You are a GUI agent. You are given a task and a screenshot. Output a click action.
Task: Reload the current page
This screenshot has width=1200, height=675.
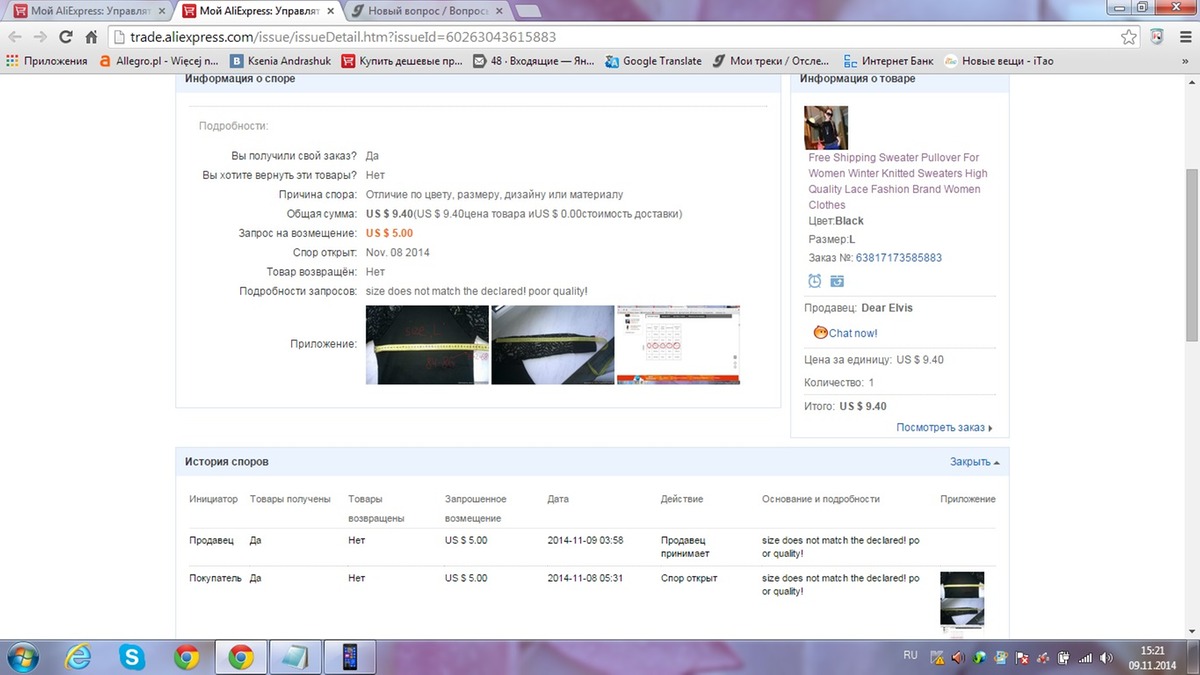(x=66, y=37)
